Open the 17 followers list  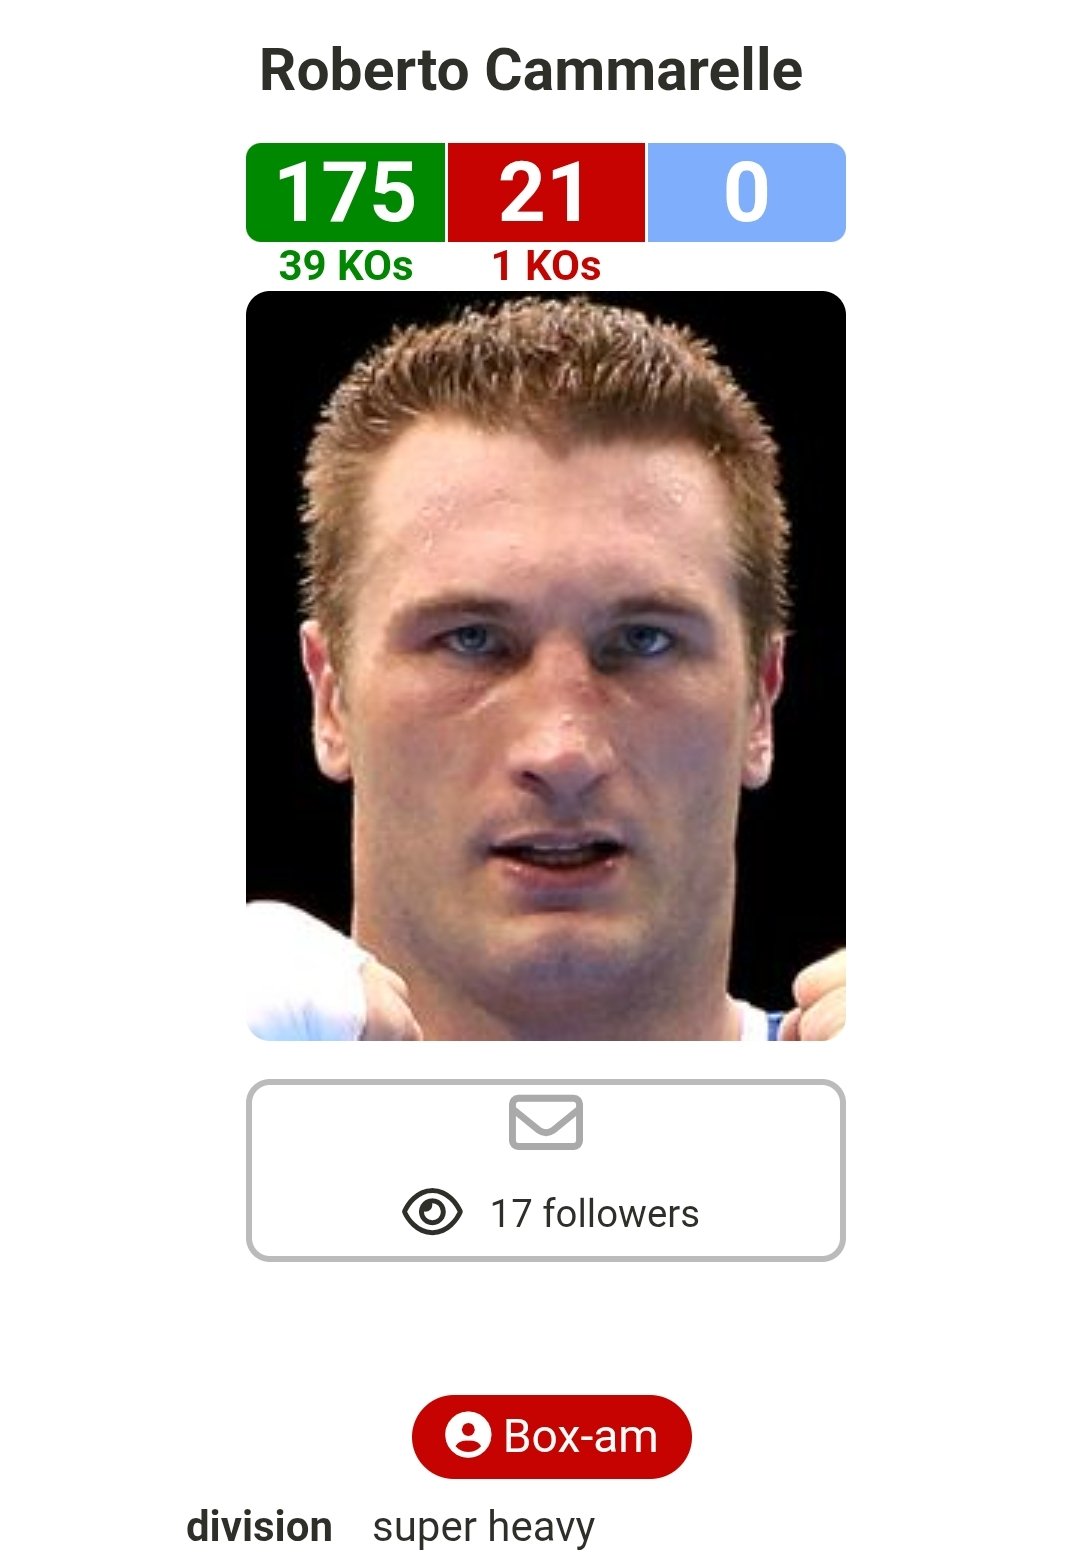coord(594,1213)
